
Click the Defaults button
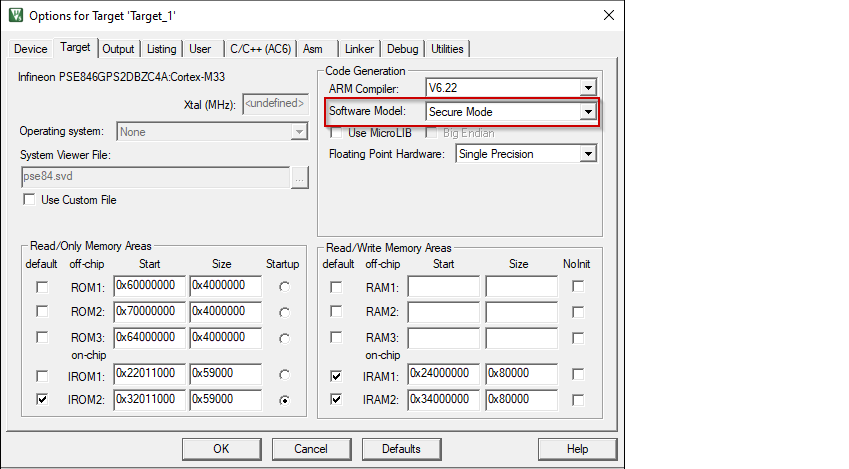pyautogui.click(x=400, y=449)
